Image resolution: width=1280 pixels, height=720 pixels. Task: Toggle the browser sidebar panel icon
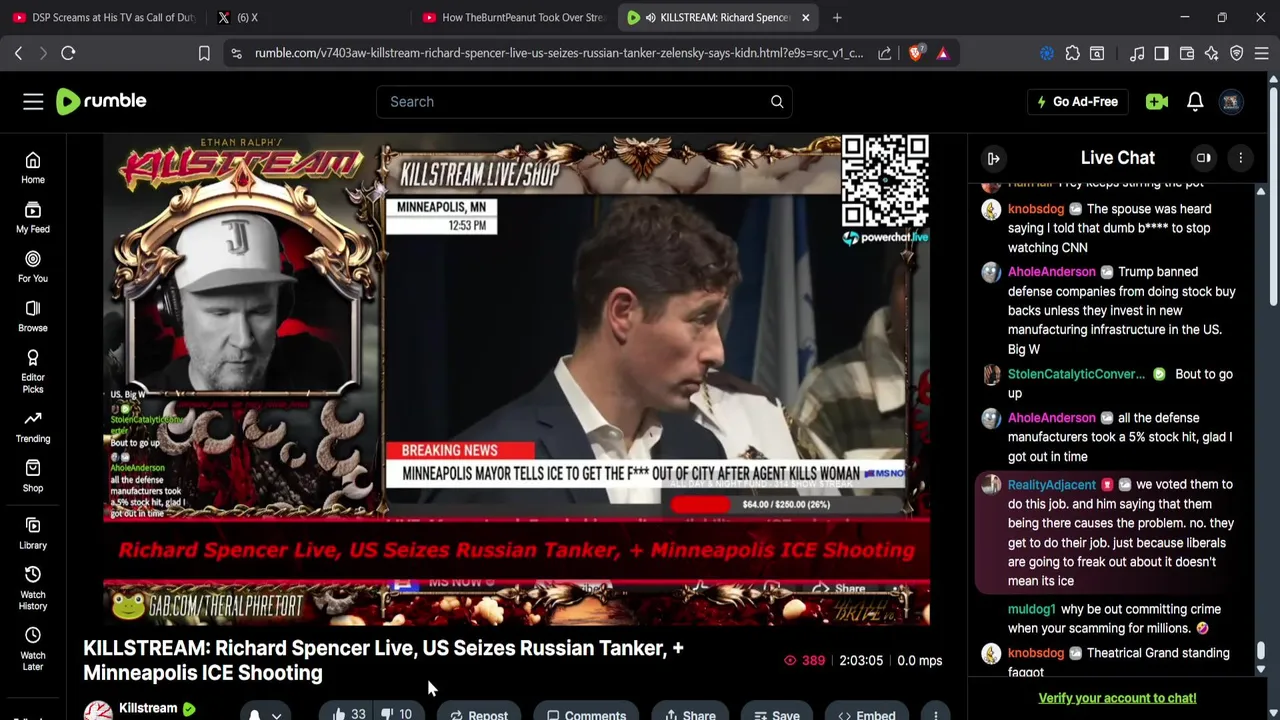pyautogui.click(x=1161, y=53)
